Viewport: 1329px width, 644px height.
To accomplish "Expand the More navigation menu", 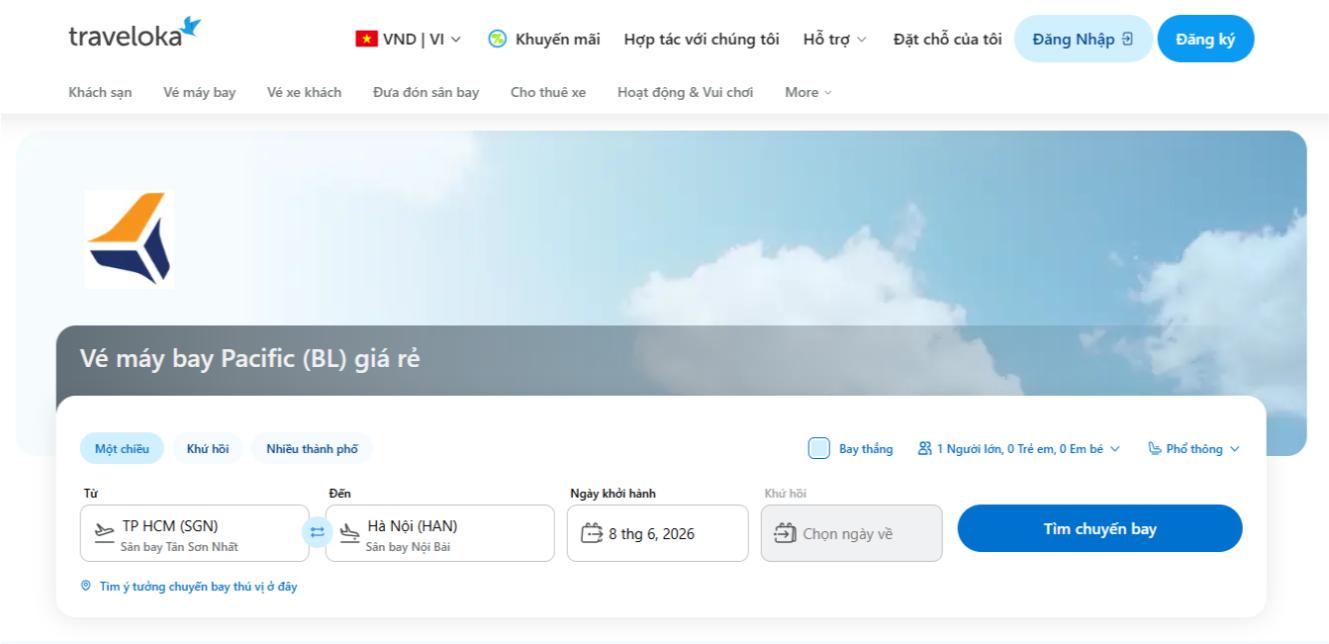I will (x=808, y=93).
